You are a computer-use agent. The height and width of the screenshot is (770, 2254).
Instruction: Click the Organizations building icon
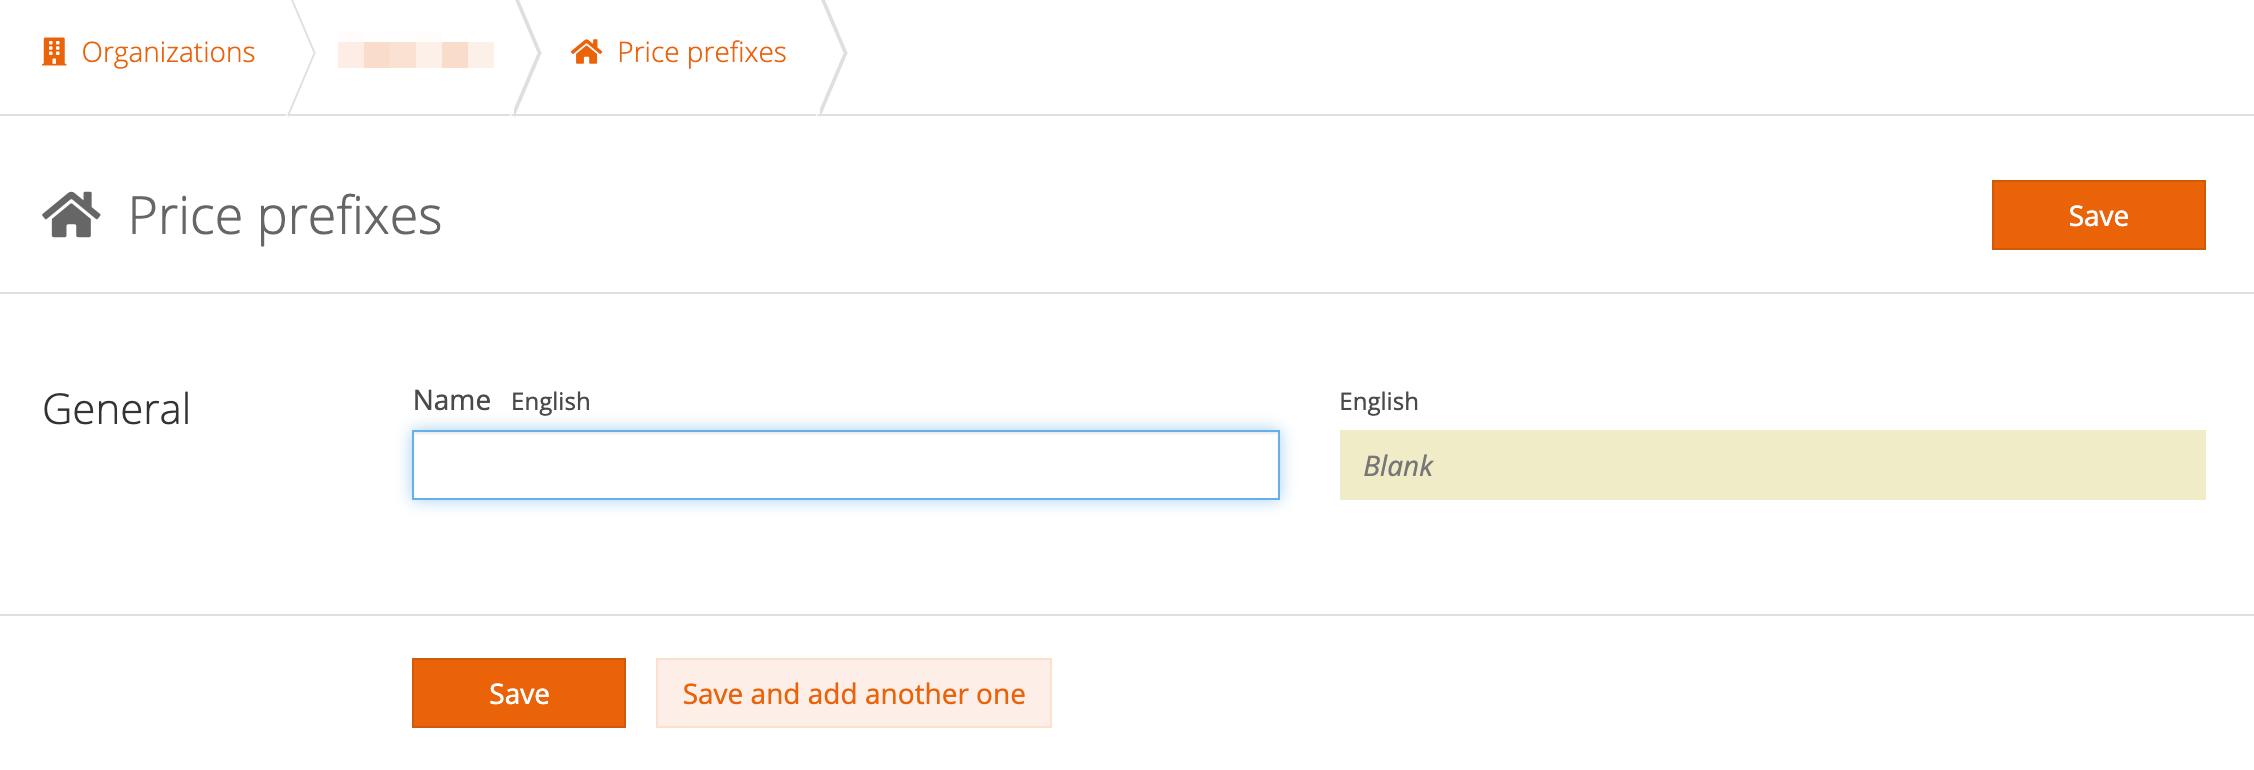(54, 52)
